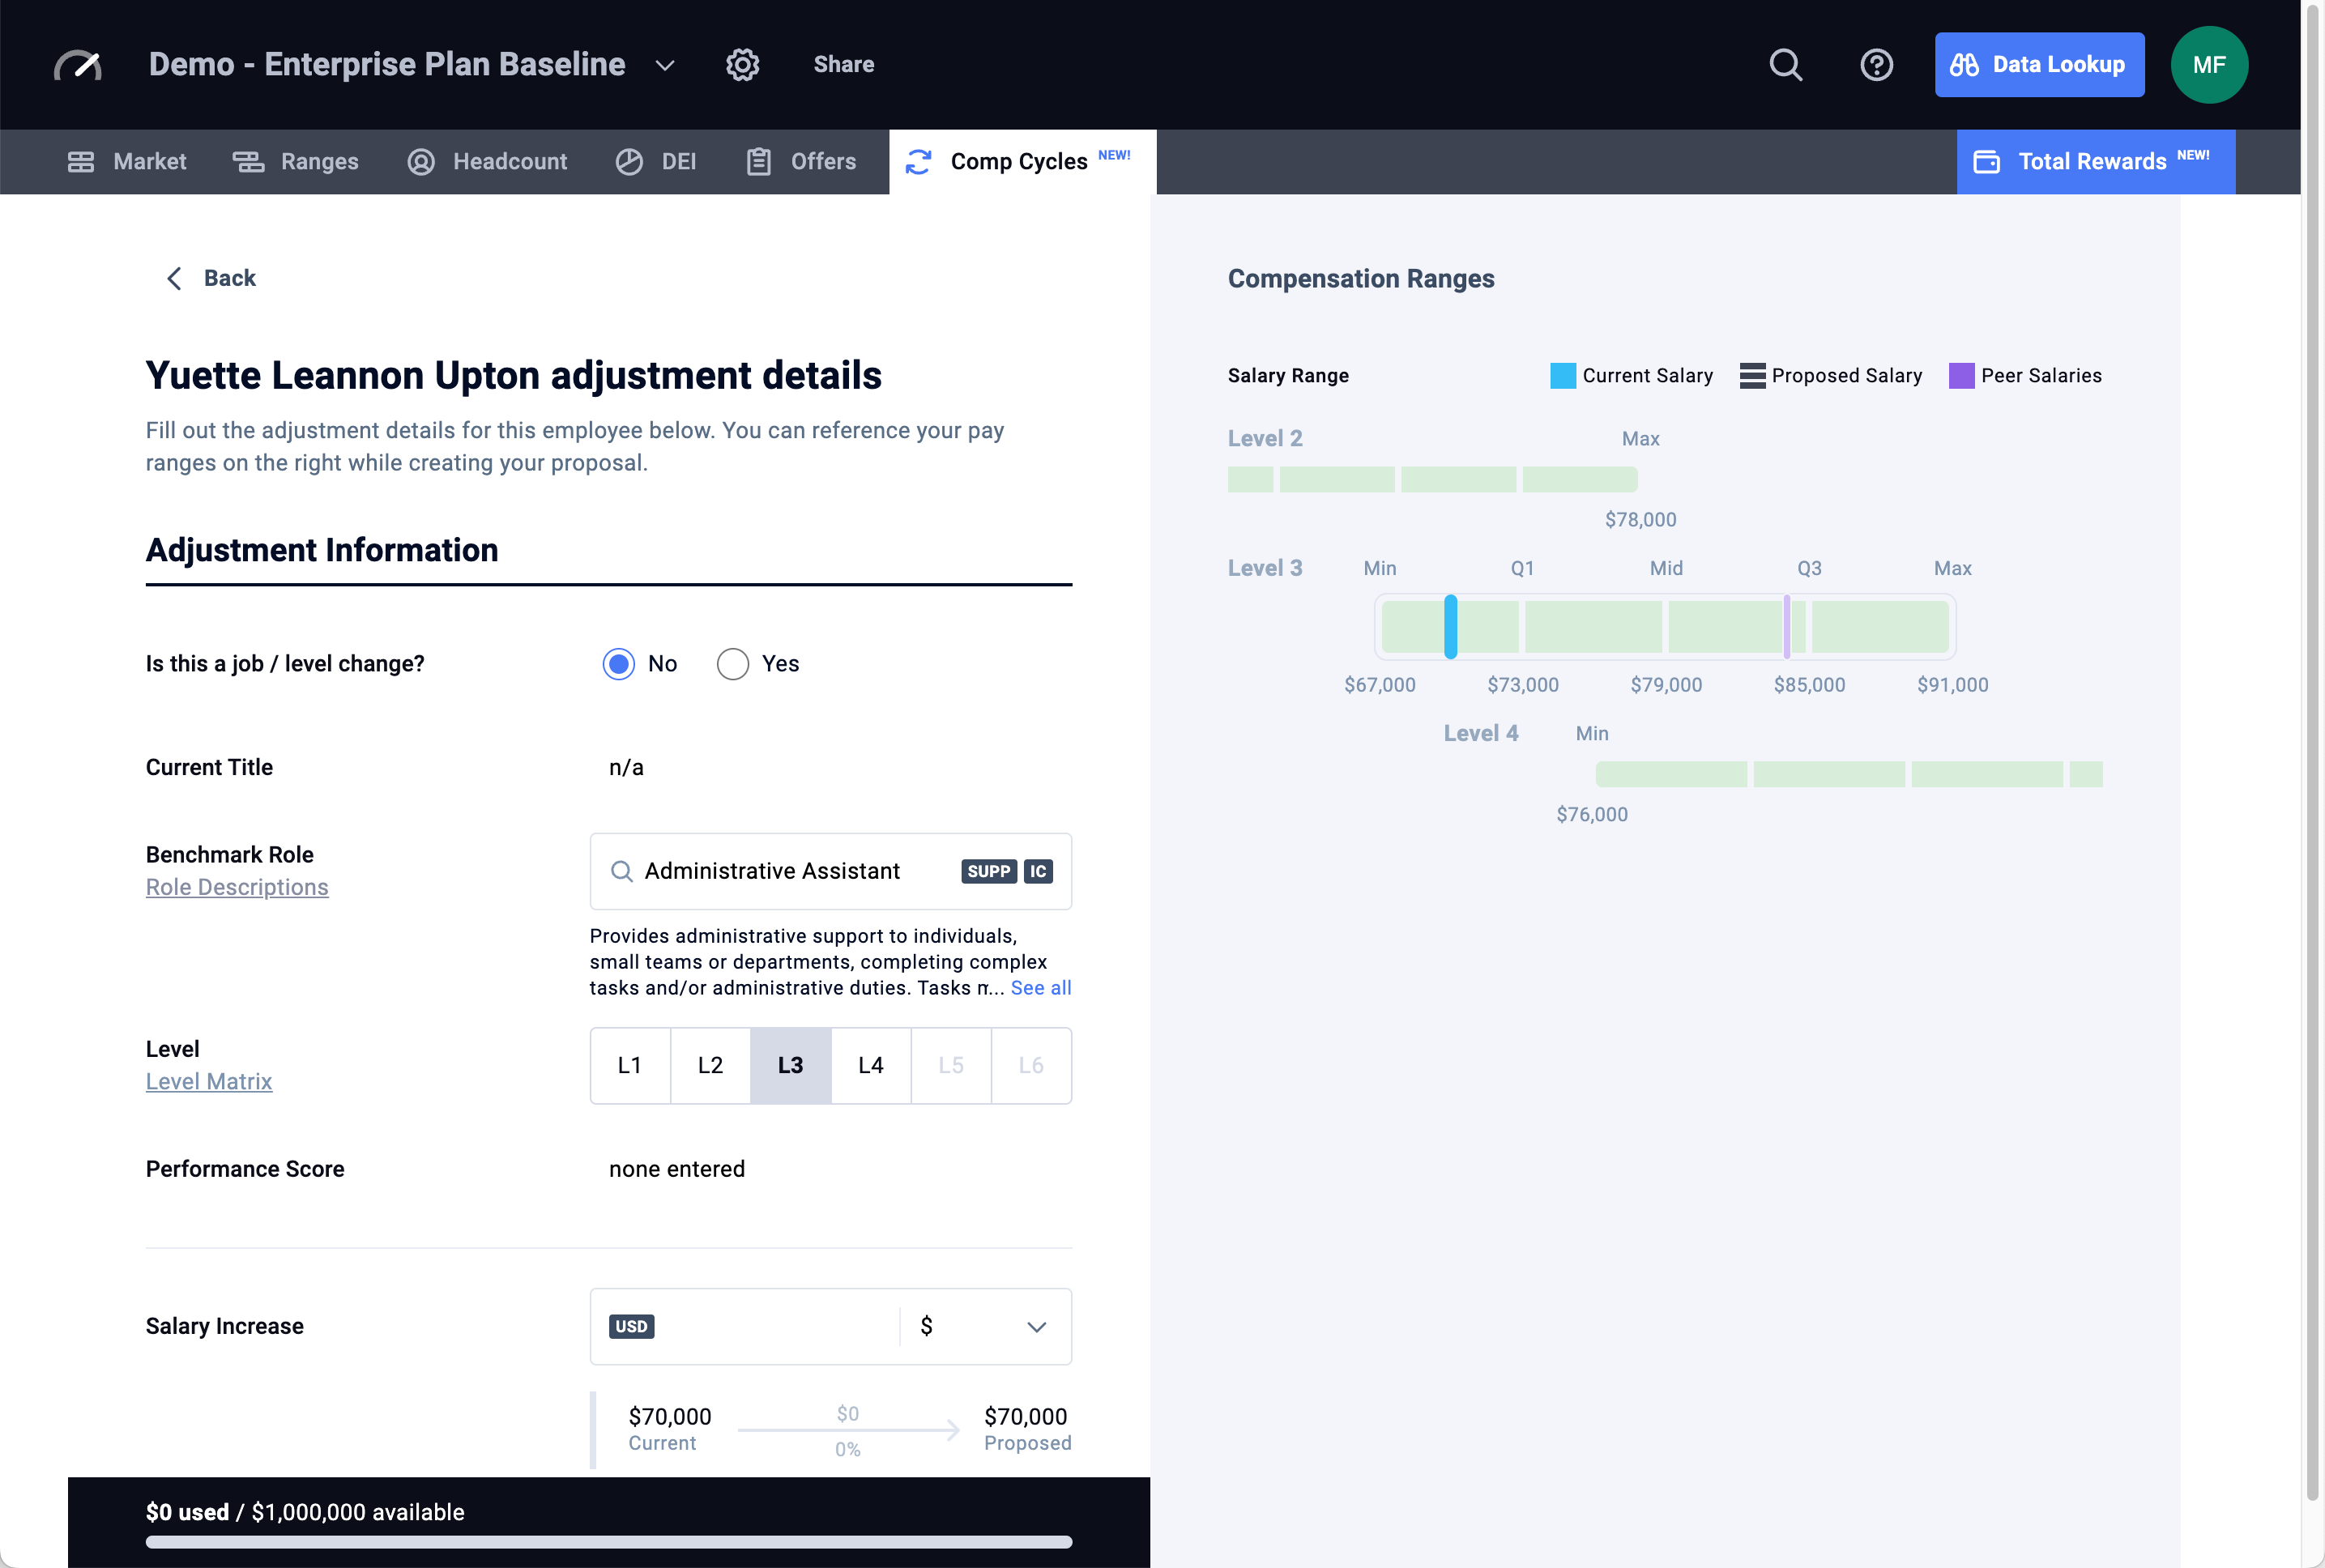Open the Role Descriptions link
This screenshot has width=2325, height=1568.
pyautogui.click(x=237, y=886)
